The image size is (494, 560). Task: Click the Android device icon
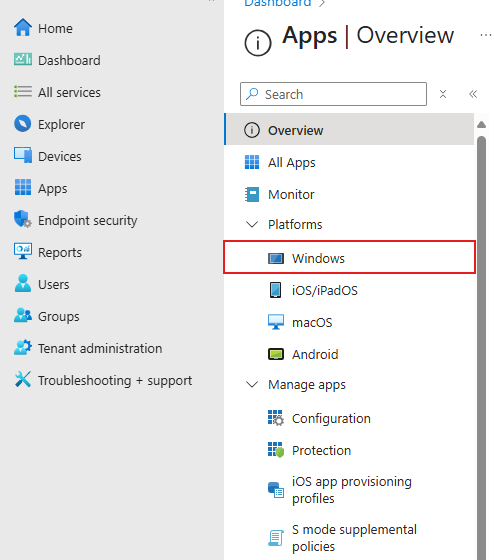tap(276, 354)
